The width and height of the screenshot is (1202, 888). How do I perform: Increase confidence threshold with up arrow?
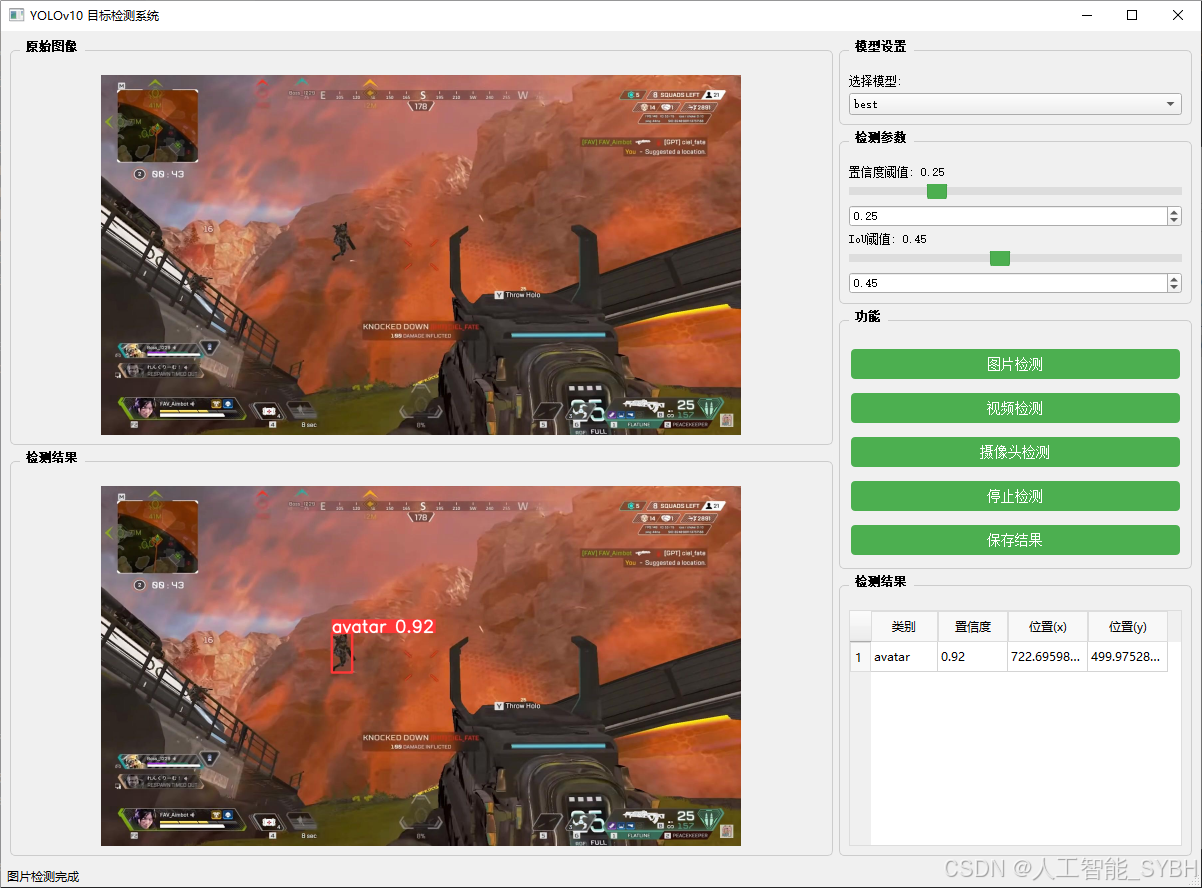(x=1174, y=211)
